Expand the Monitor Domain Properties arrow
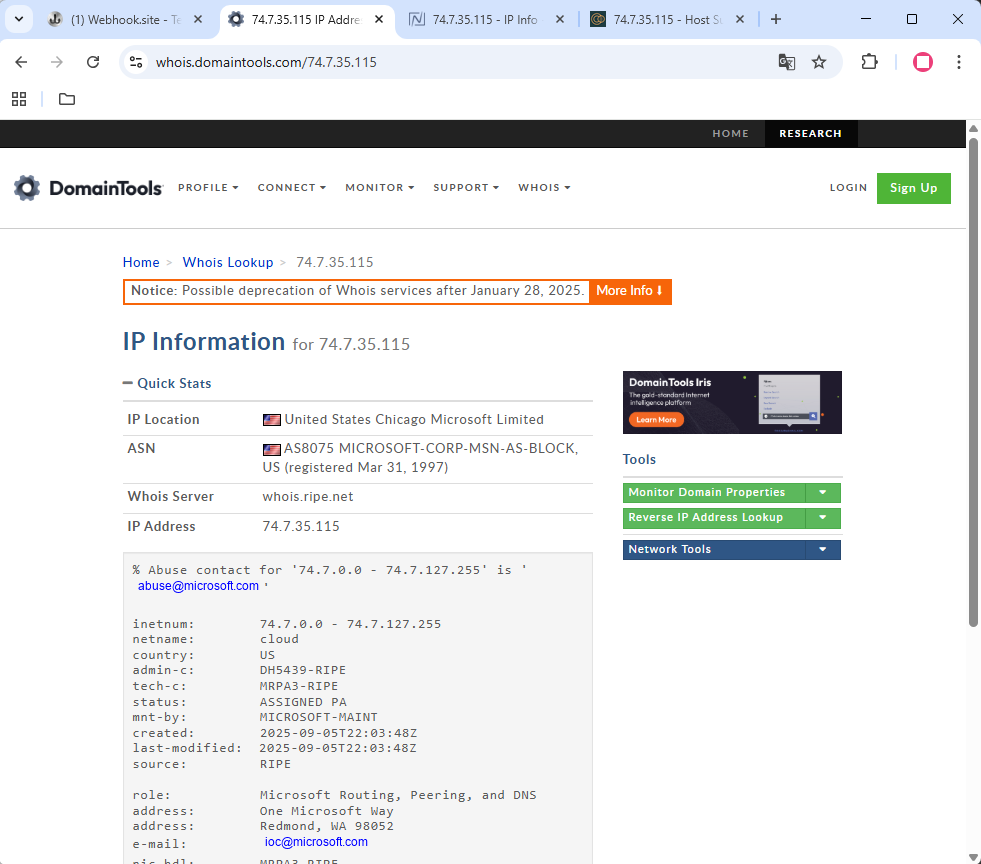This screenshot has width=981, height=864. 823,492
